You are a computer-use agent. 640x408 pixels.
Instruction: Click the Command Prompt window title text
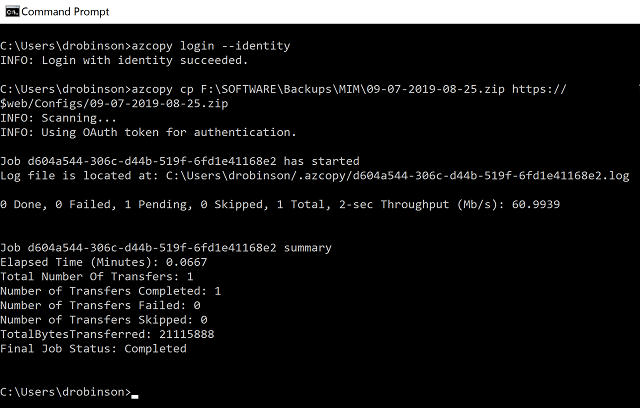(x=65, y=11)
